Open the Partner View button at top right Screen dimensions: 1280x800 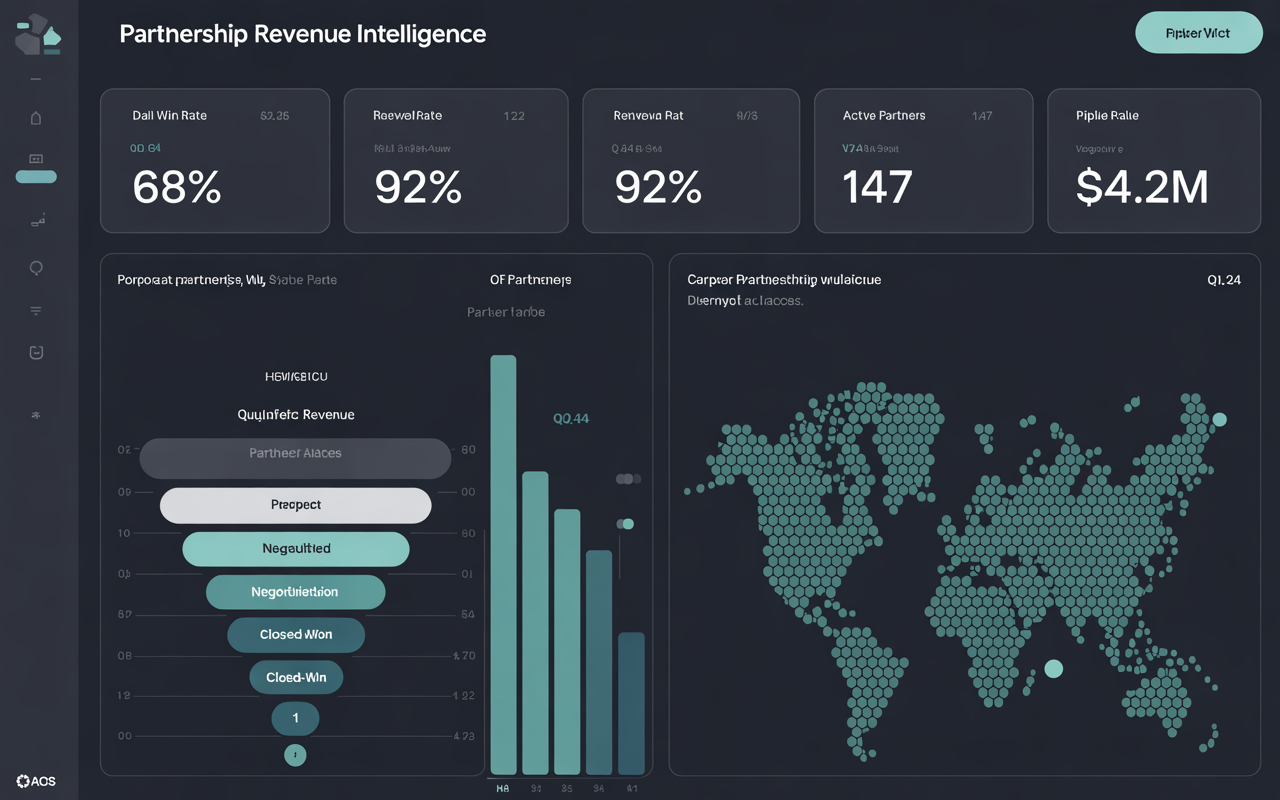[x=1198, y=32]
